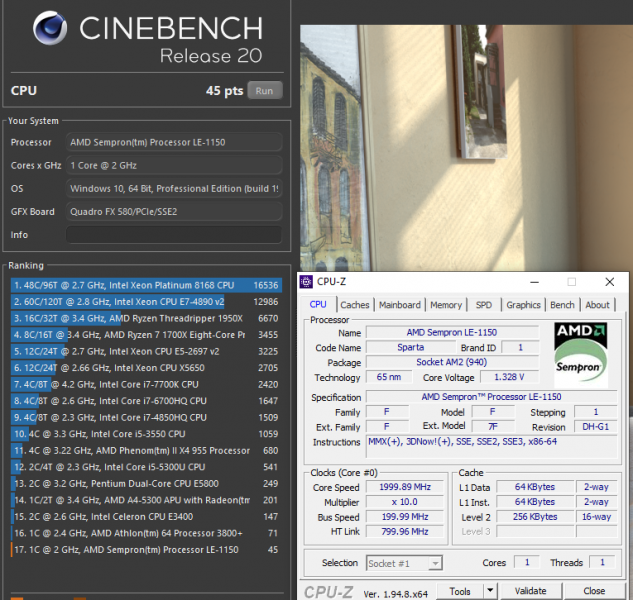633x600 pixels.
Task: Select ranking entry Intel Core i7-7700K
Action: tap(146, 384)
